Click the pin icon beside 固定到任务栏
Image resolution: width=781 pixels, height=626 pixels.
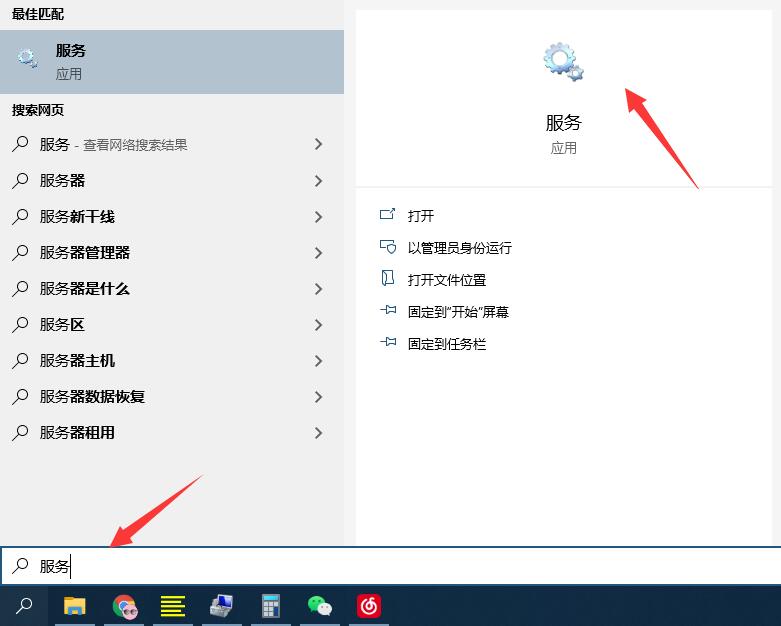tap(388, 342)
